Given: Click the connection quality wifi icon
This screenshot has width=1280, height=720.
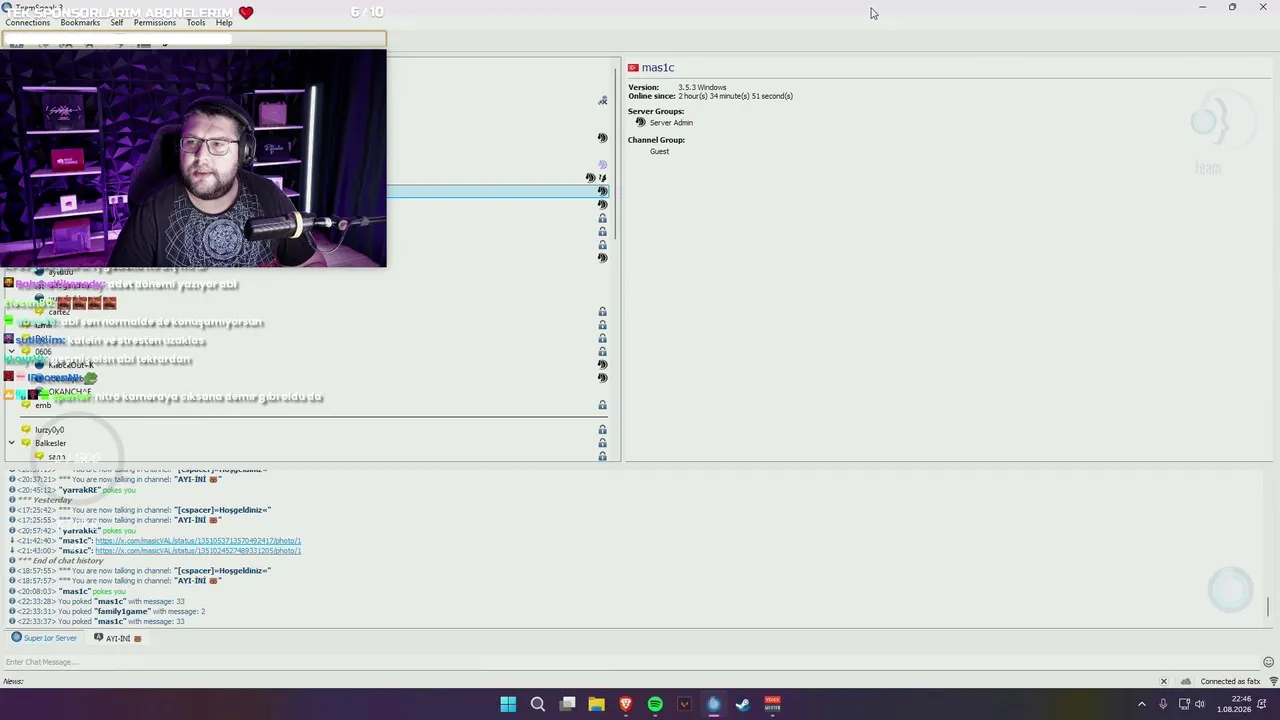Looking at the screenshot, I should 1273,681.
